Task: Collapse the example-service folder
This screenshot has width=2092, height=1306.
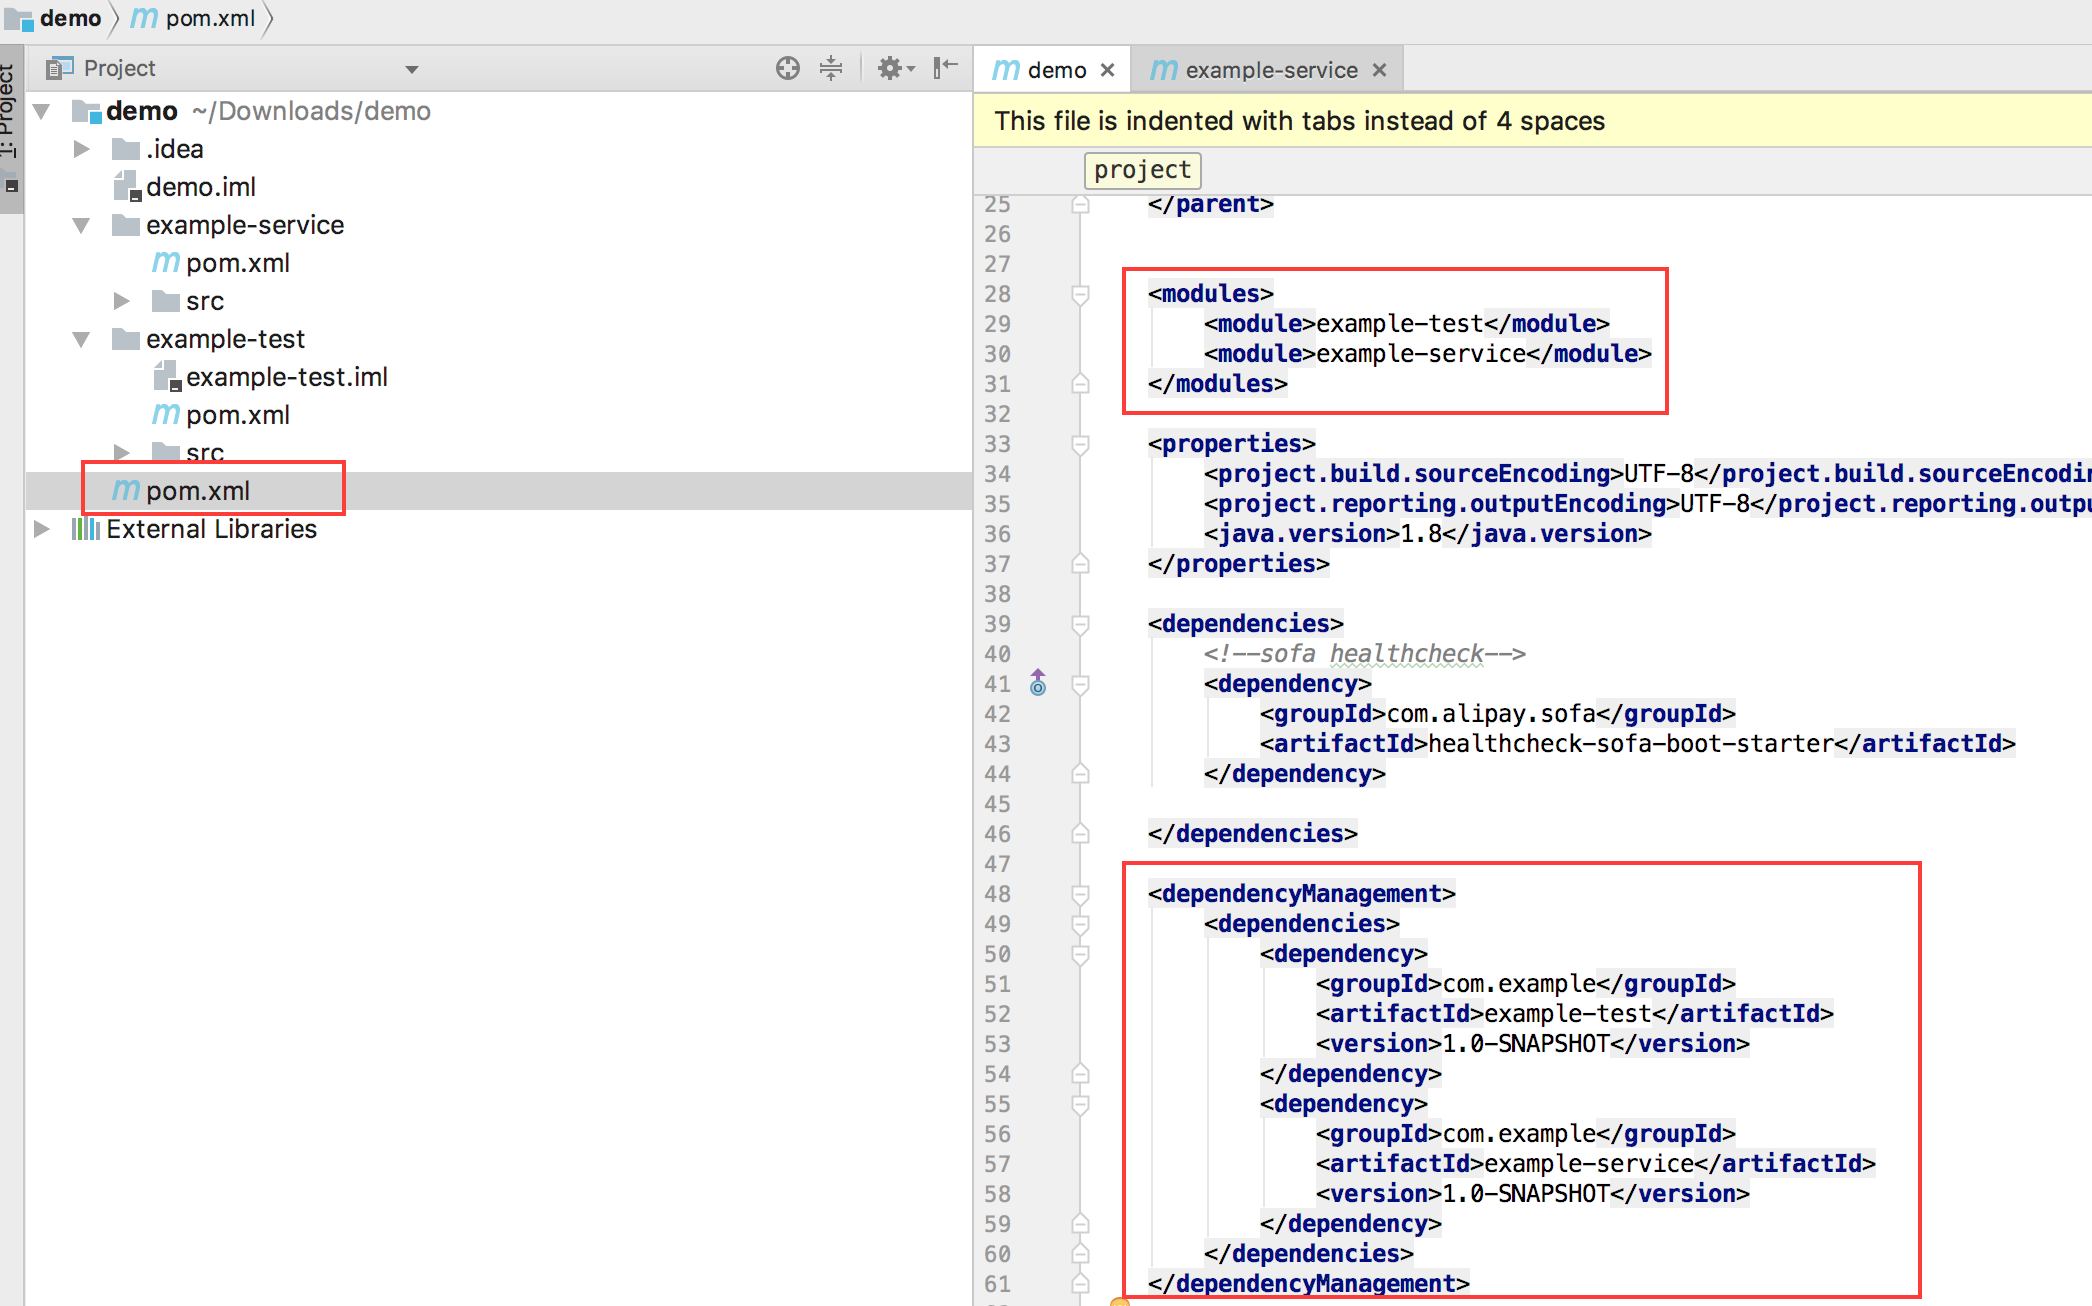Action: tap(82, 225)
